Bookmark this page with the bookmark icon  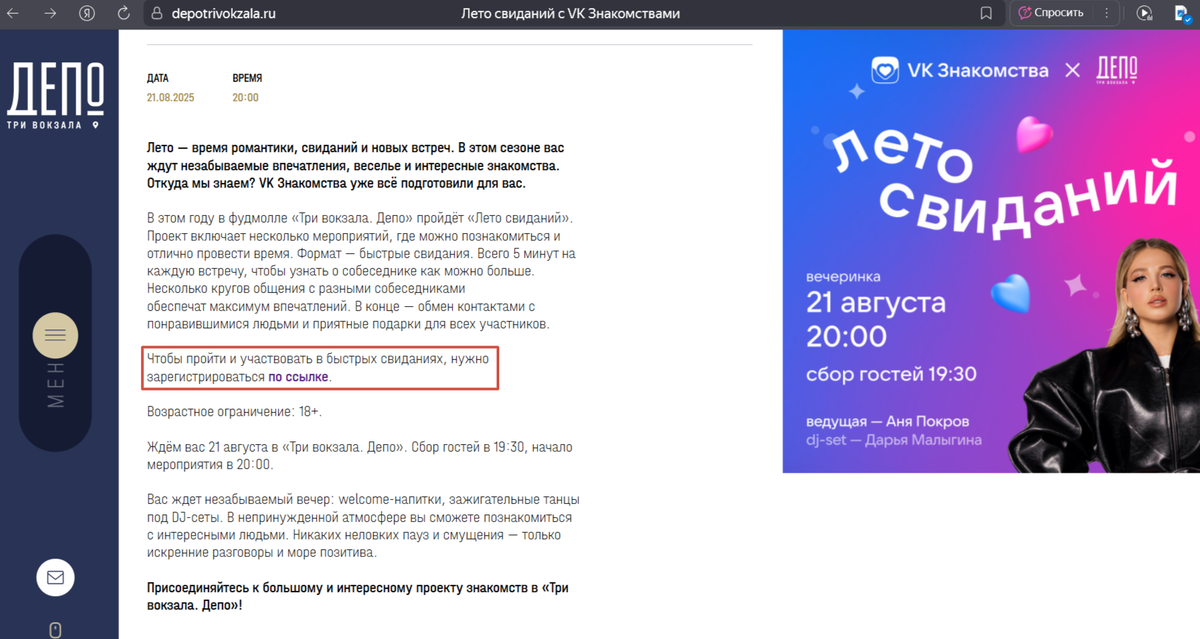[986, 14]
